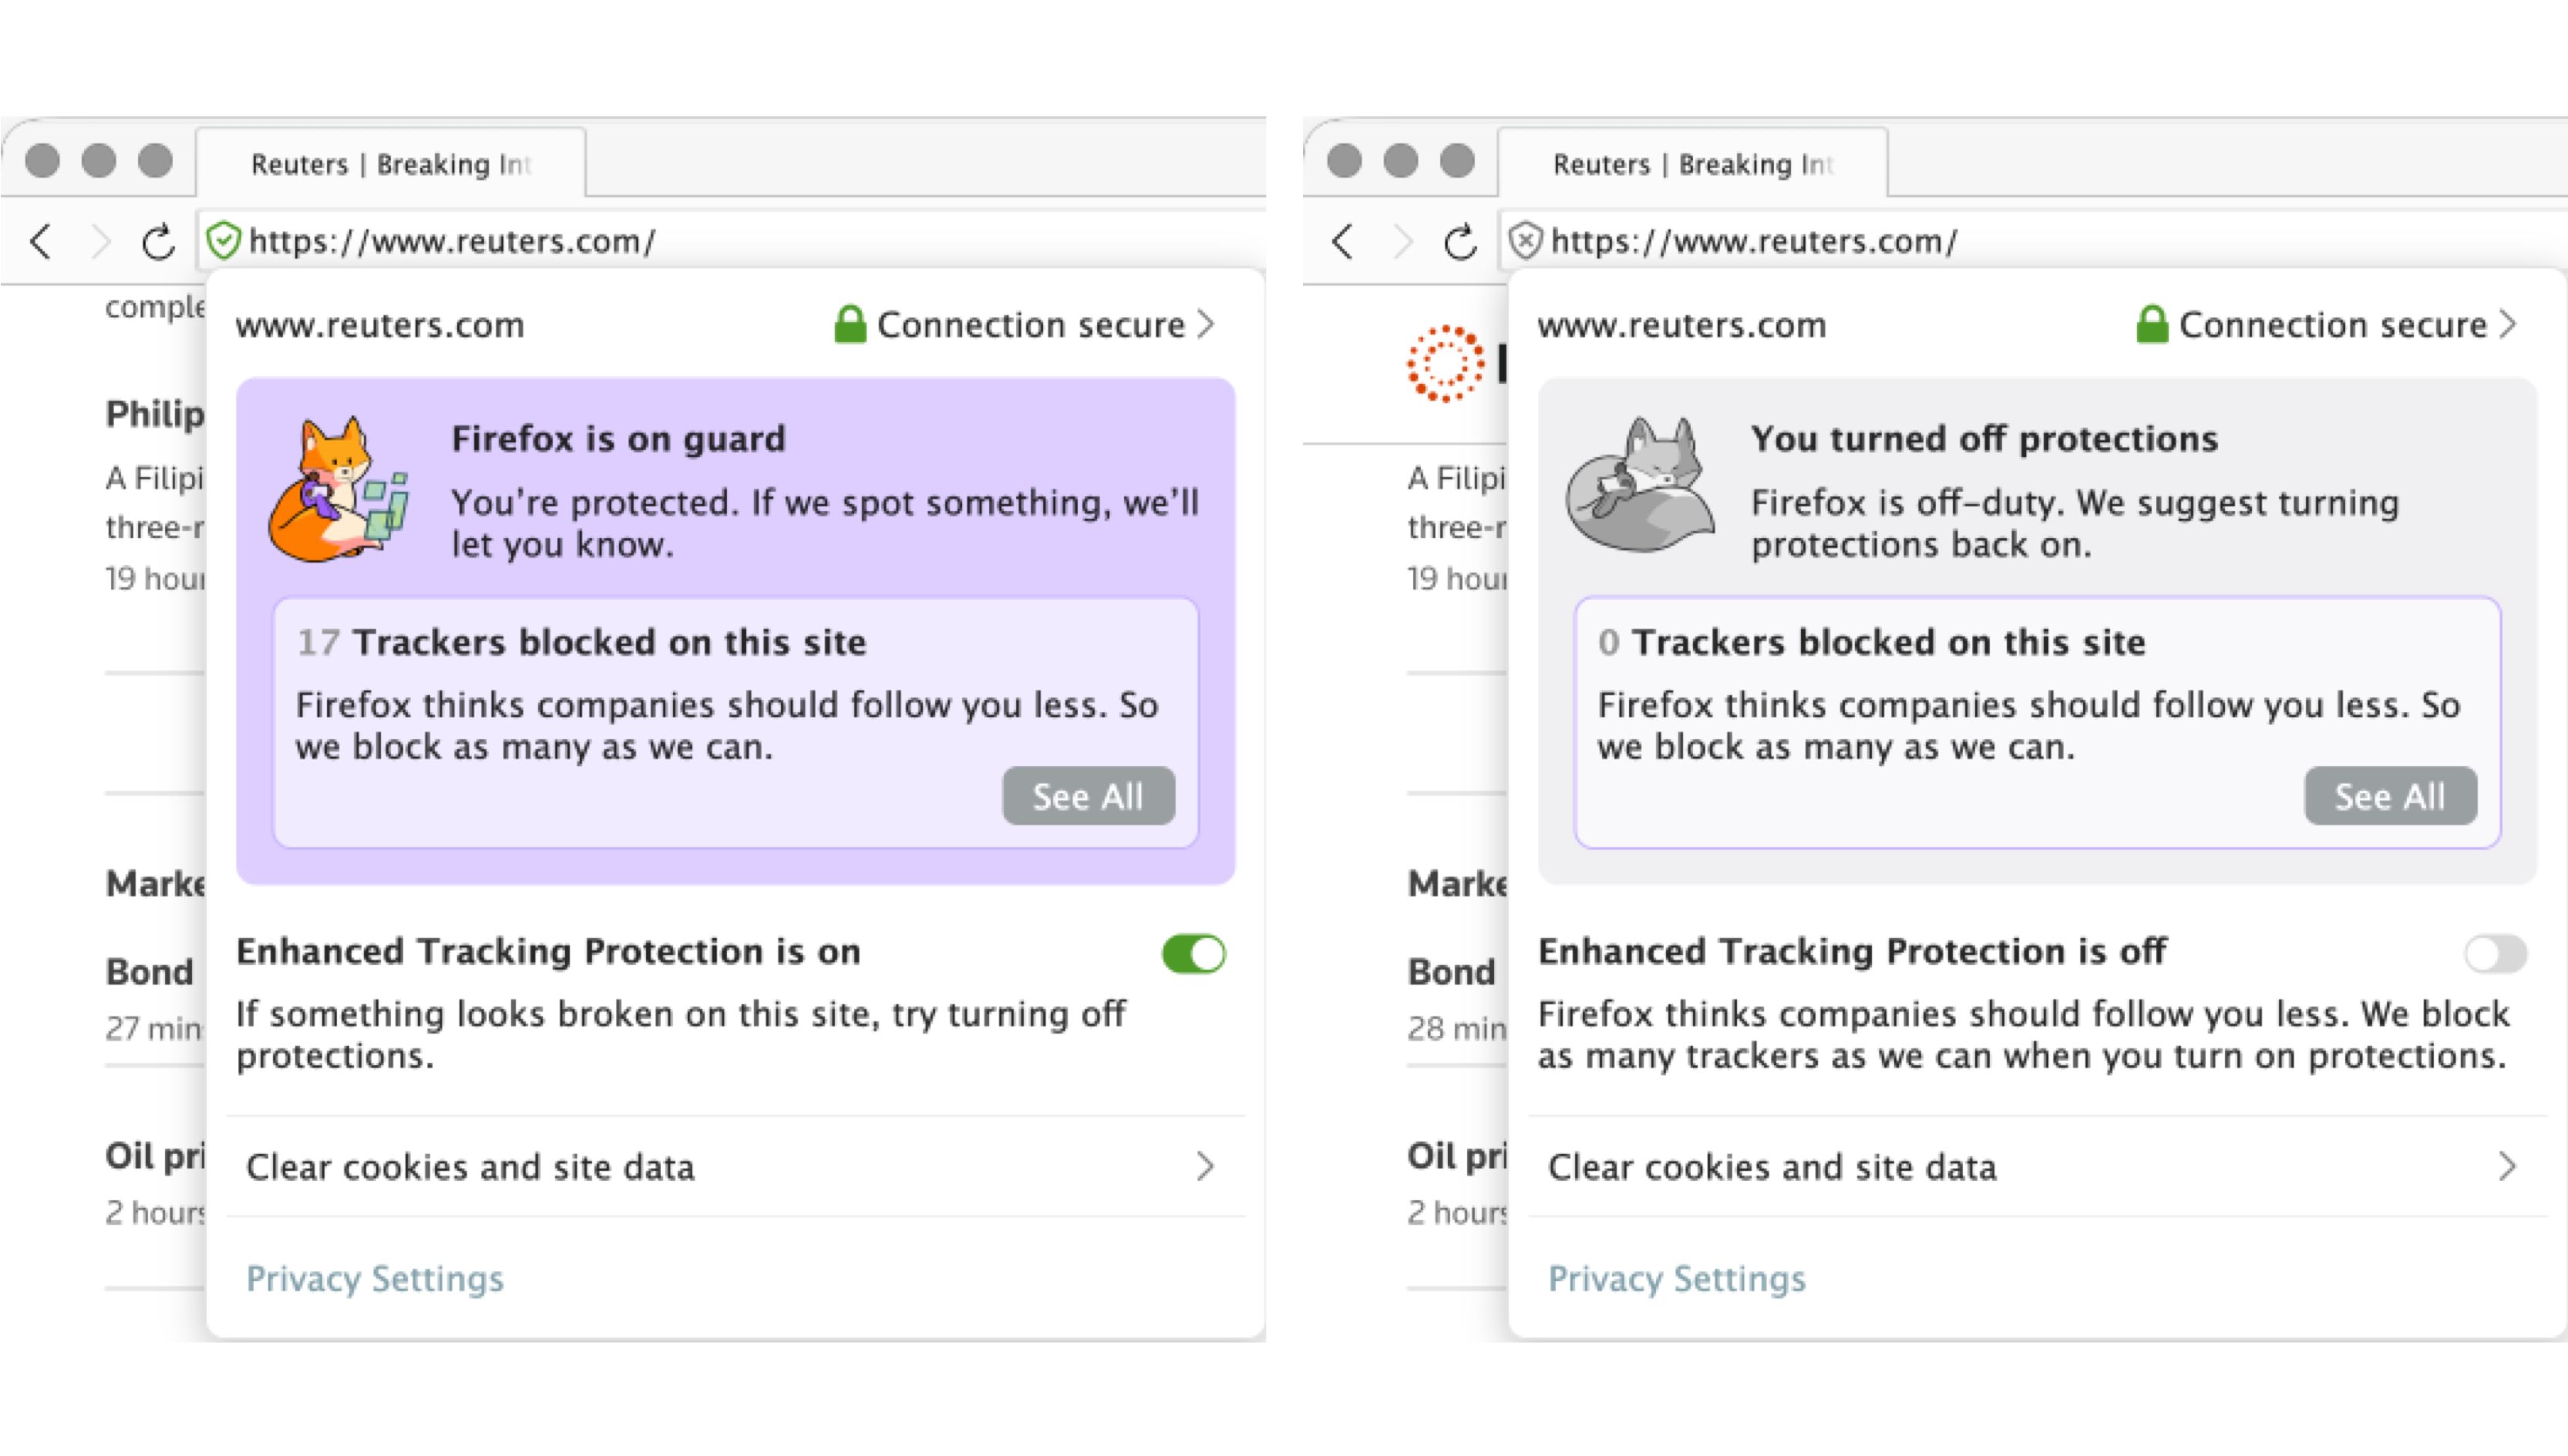This screenshot has height=1456, width=2568.
Task: Select the Reuters tab in right window
Action: [x=1692, y=164]
